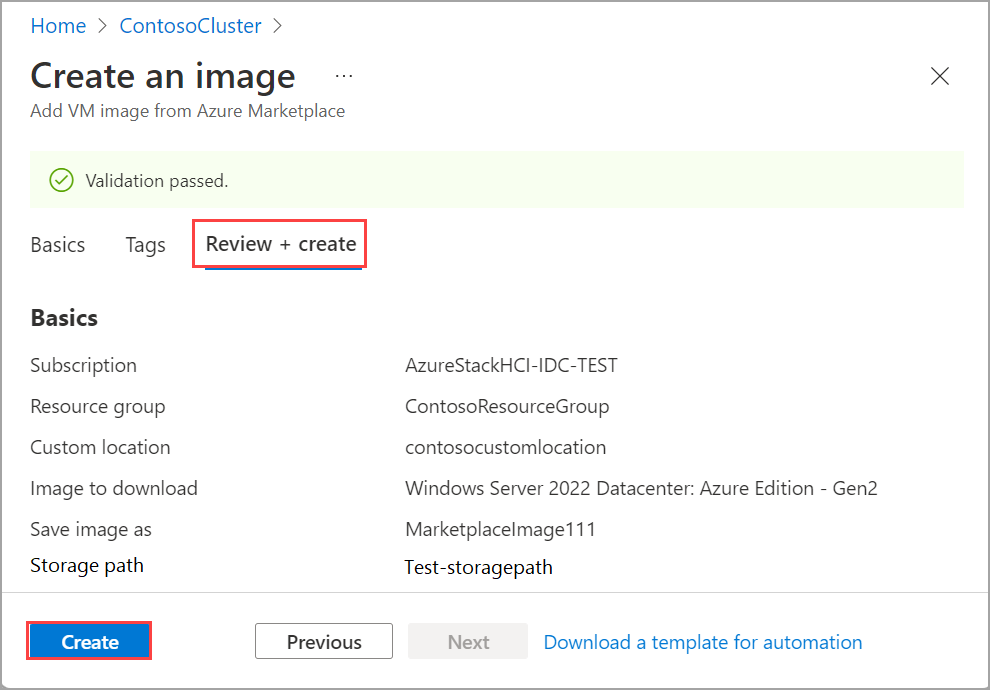Click the contosocustomlocation value
The image size is (990, 690).
(505, 447)
